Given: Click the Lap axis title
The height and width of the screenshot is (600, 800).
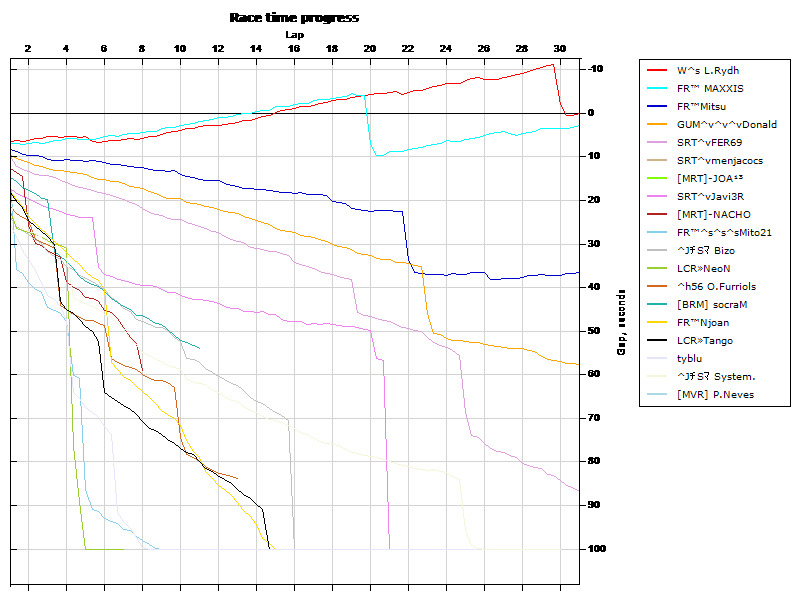Looking at the screenshot, I should click(x=294, y=35).
